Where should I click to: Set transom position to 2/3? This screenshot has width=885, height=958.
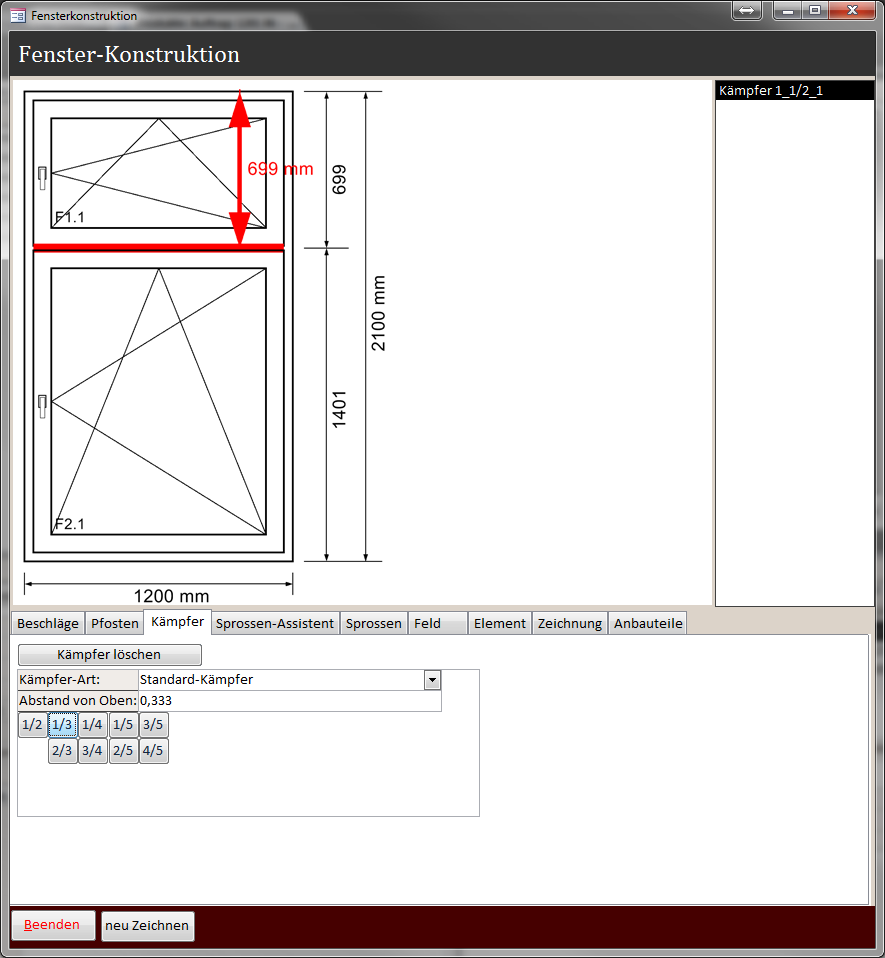[62, 750]
